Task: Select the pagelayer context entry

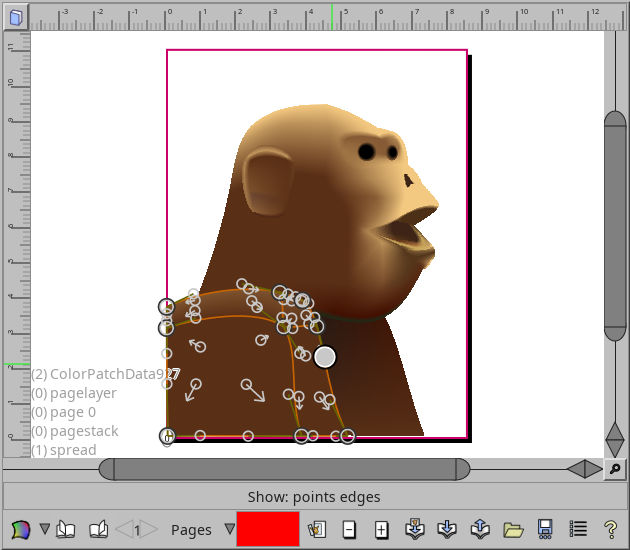Action: [74, 393]
